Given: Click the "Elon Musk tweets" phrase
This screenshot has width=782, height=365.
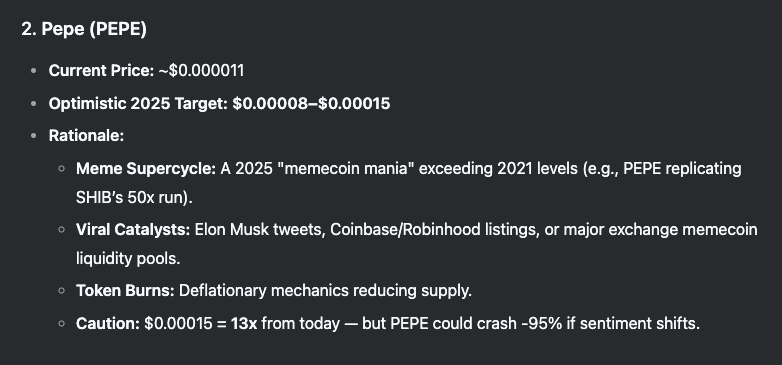Looking at the screenshot, I should click(260, 230).
